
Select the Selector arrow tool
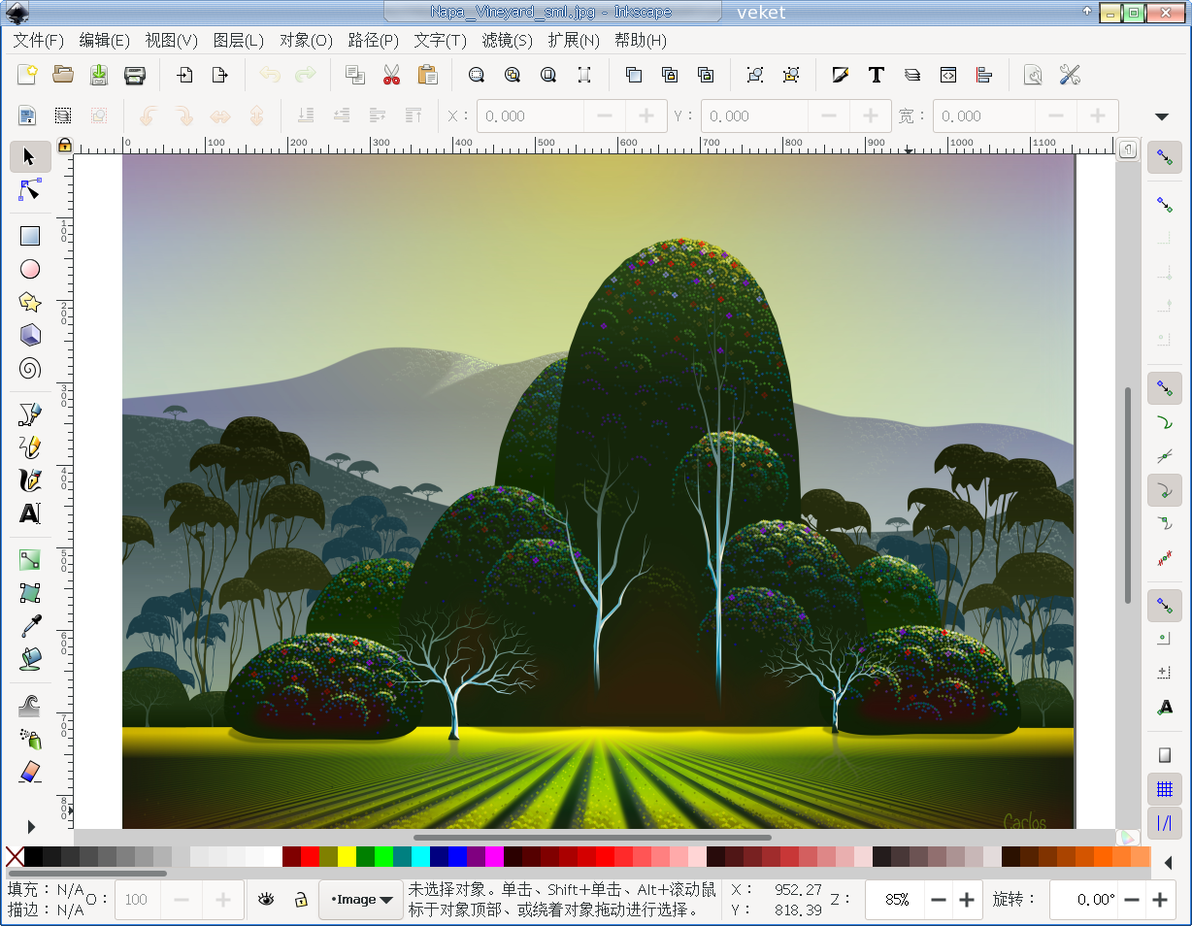click(30, 157)
